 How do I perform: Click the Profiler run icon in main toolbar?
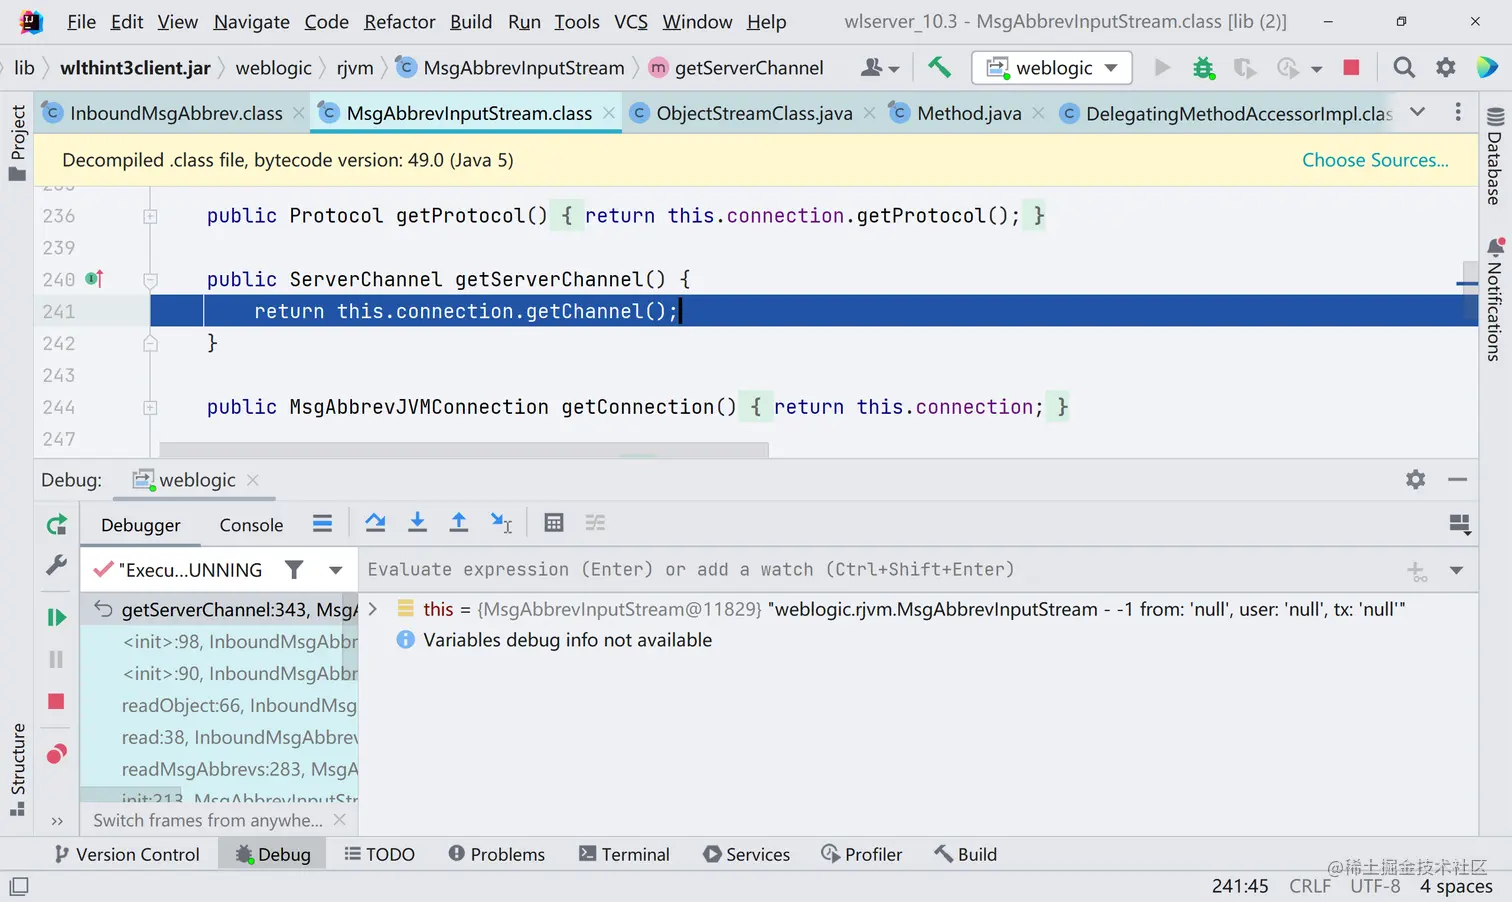(x=1287, y=67)
